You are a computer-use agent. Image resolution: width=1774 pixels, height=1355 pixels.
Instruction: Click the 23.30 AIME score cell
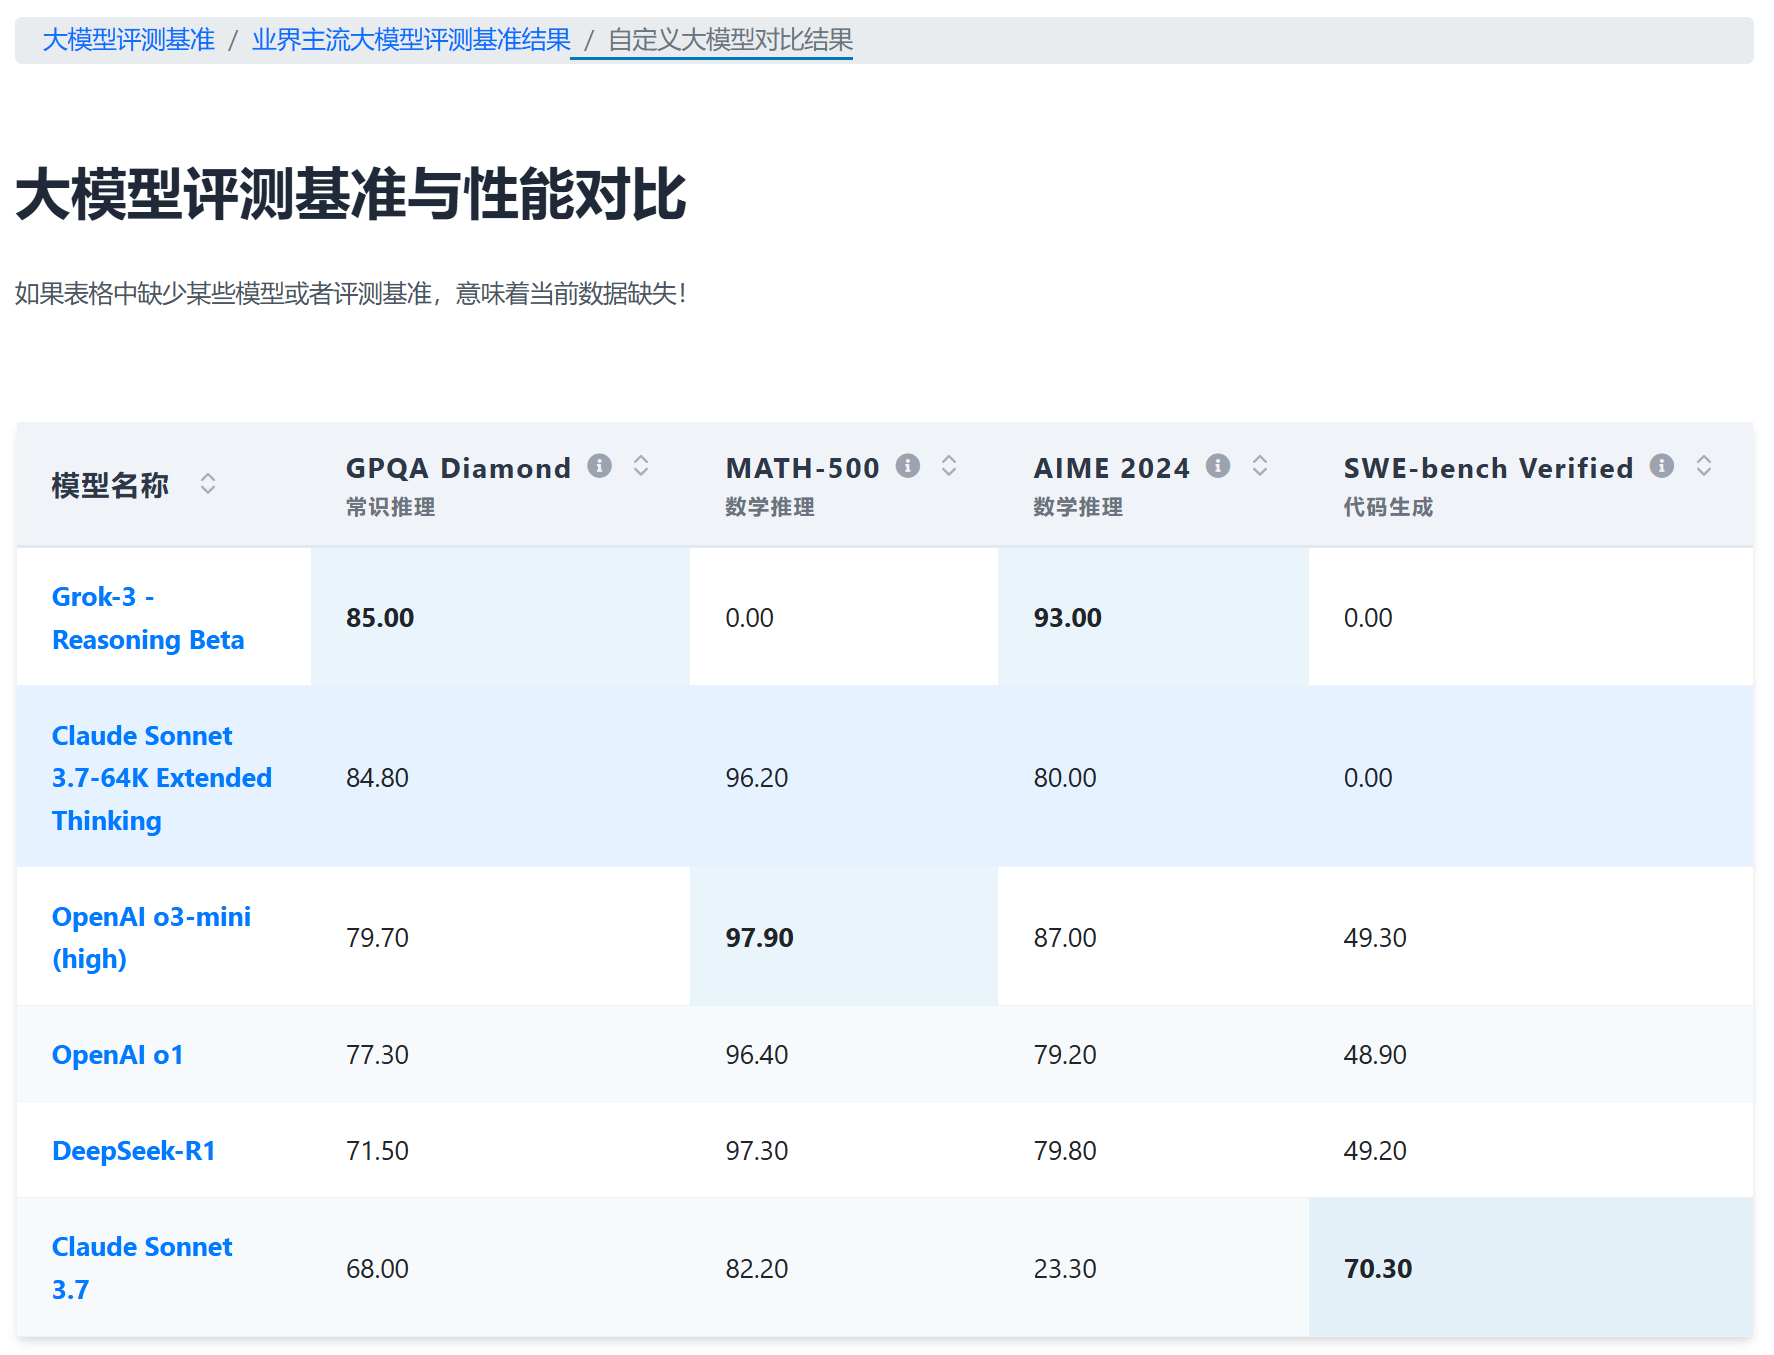(x=1153, y=1268)
